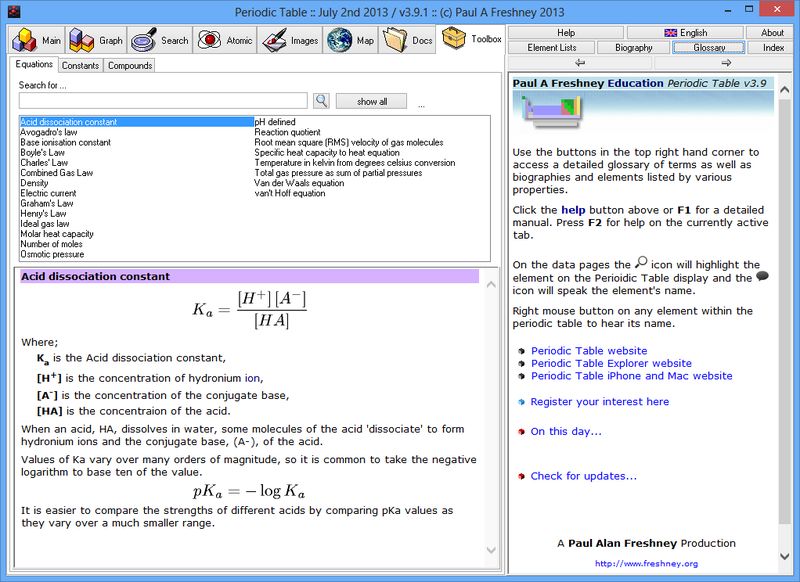Open the Index button
The image size is (800, 582).
click(773, 47)
